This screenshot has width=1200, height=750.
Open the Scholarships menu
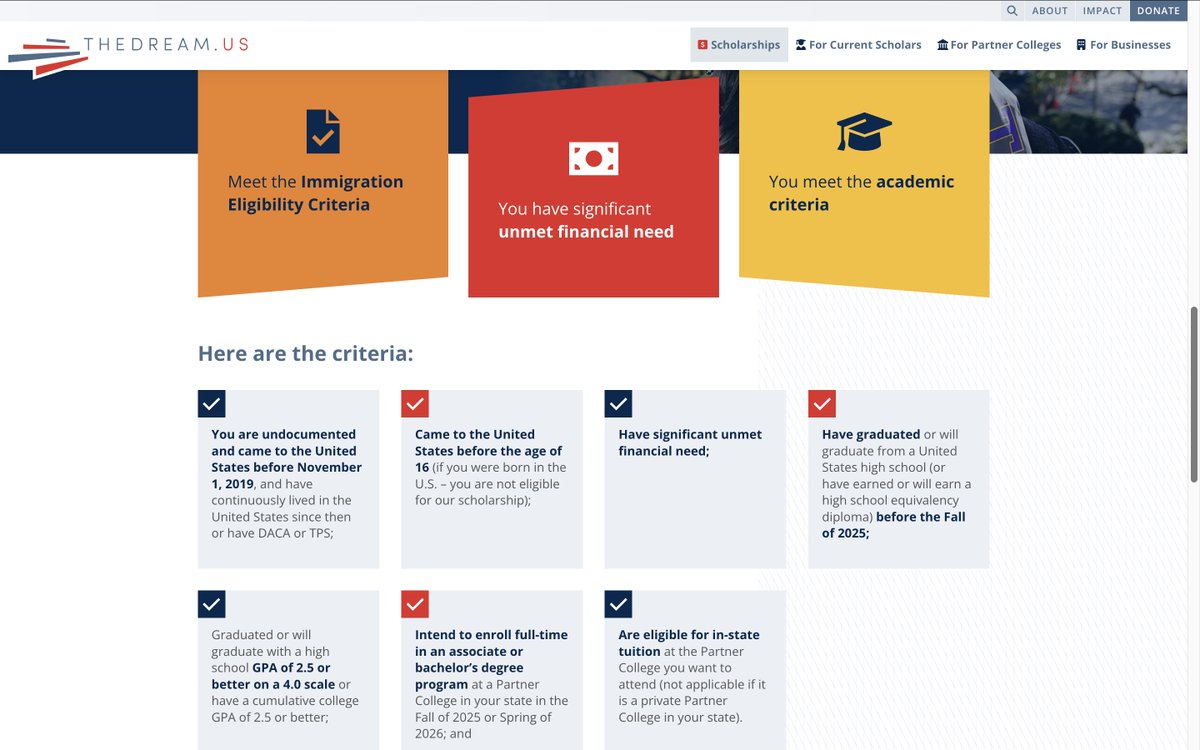[x=739, y=45]
